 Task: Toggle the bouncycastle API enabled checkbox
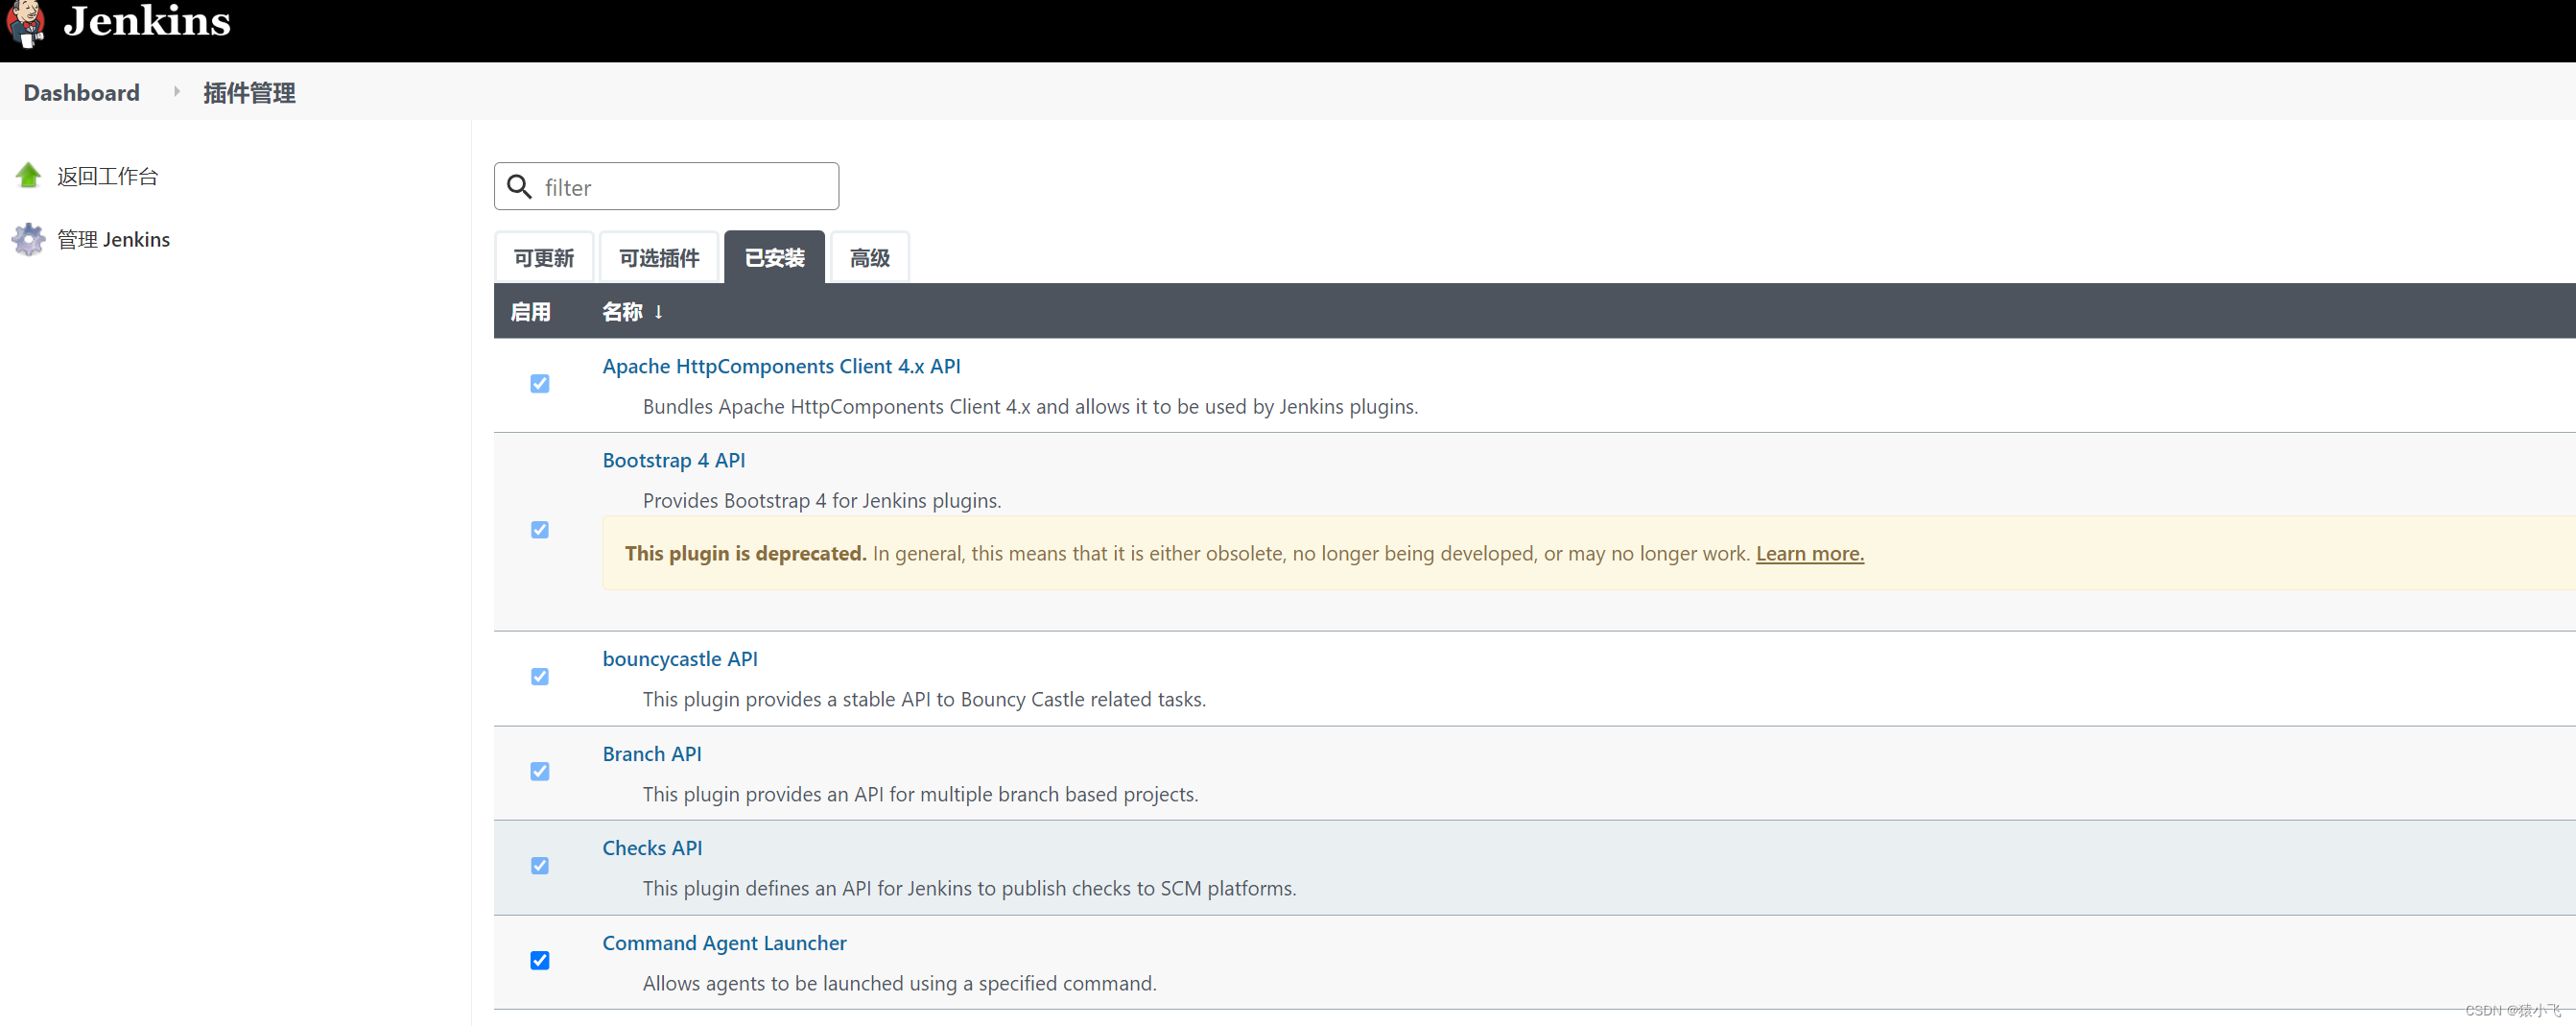coord(540,677)
